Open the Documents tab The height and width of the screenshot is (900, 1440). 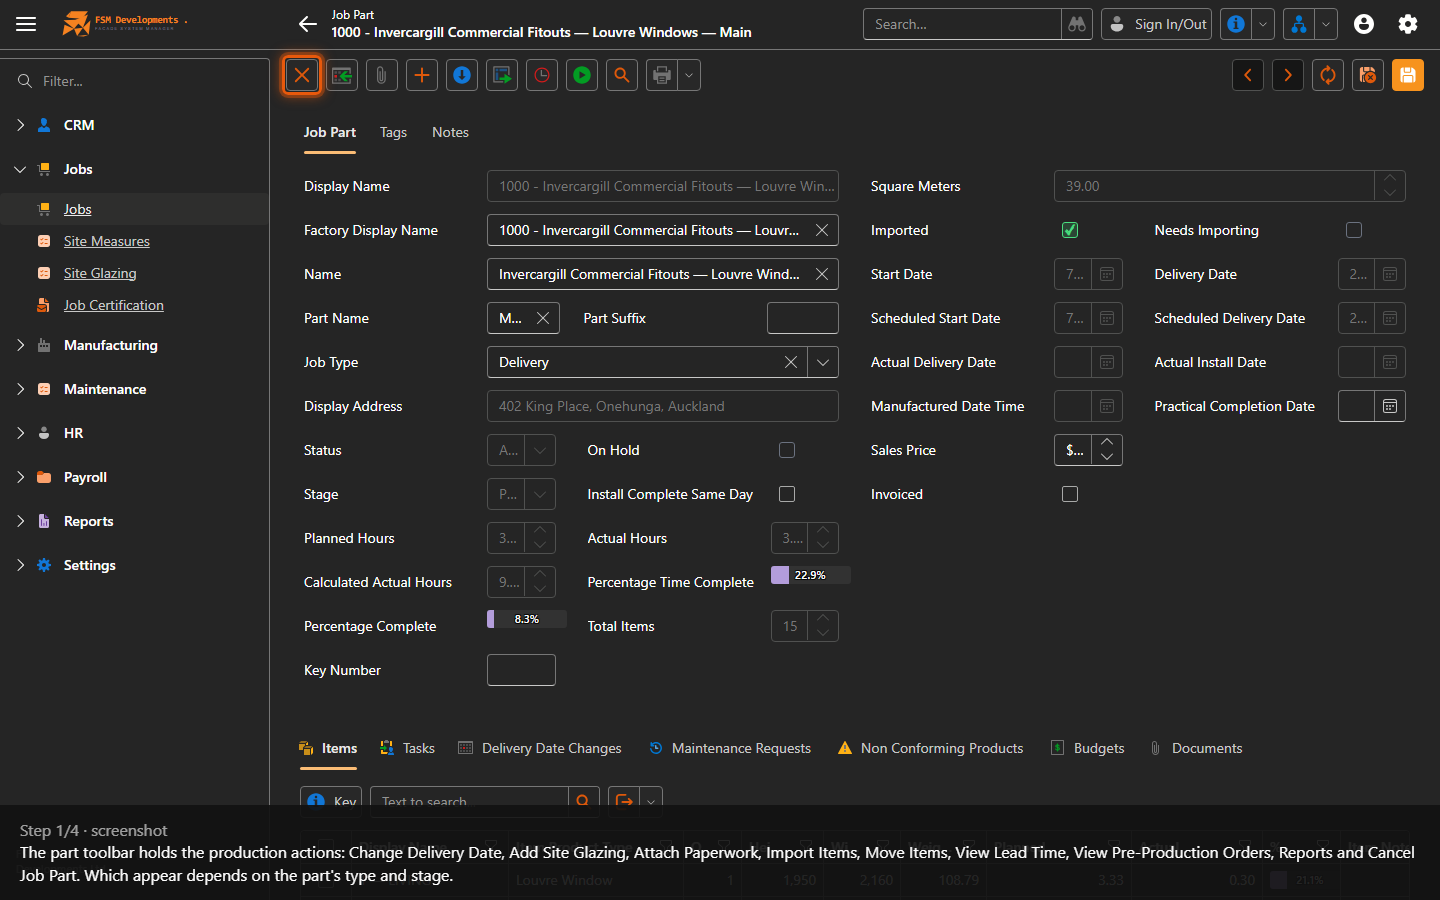[x=1196, y=748]
